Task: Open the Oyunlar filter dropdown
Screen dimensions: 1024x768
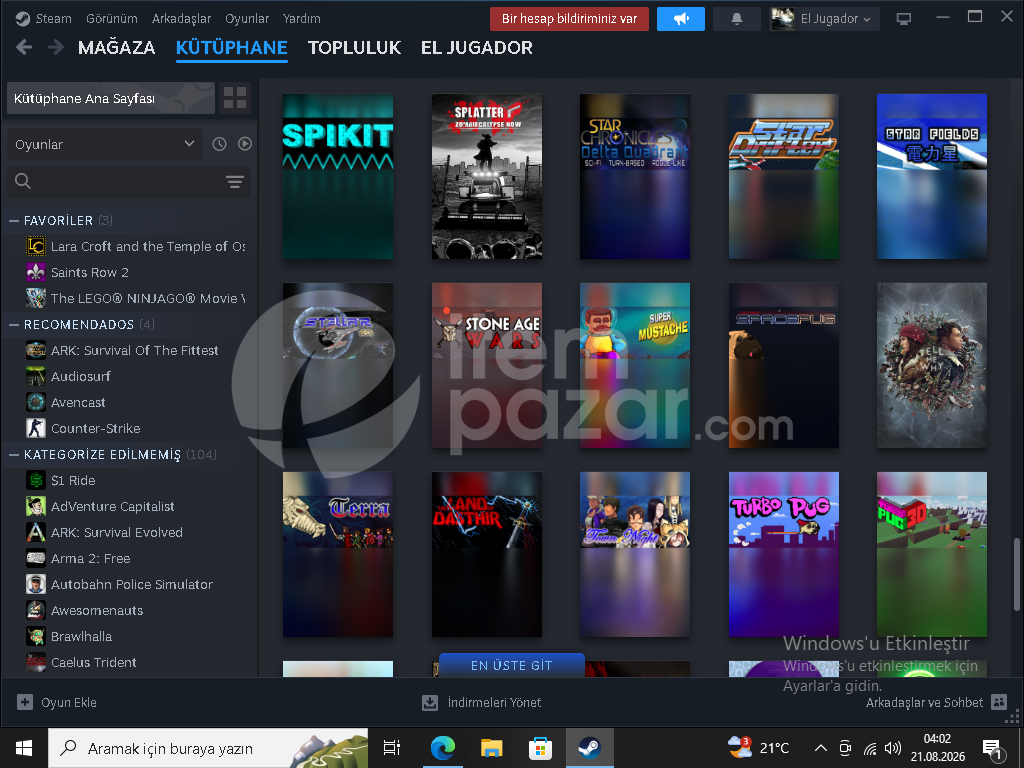Action: (104, 144)
